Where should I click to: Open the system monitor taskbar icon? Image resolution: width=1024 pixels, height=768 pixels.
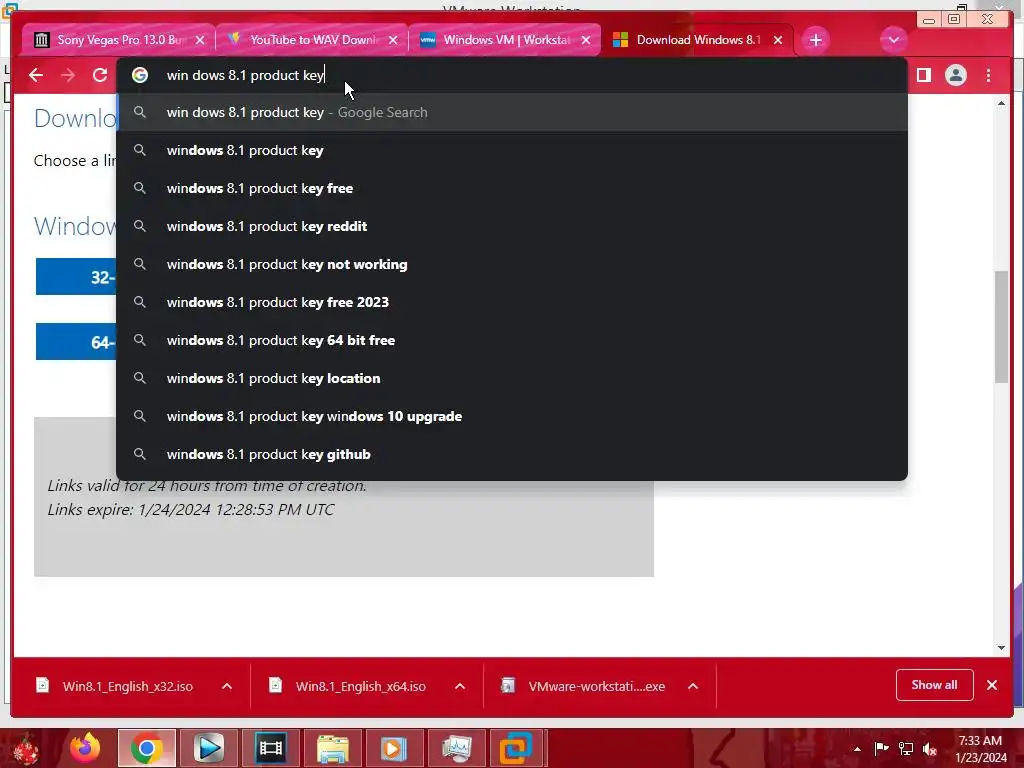coord(456,748)
